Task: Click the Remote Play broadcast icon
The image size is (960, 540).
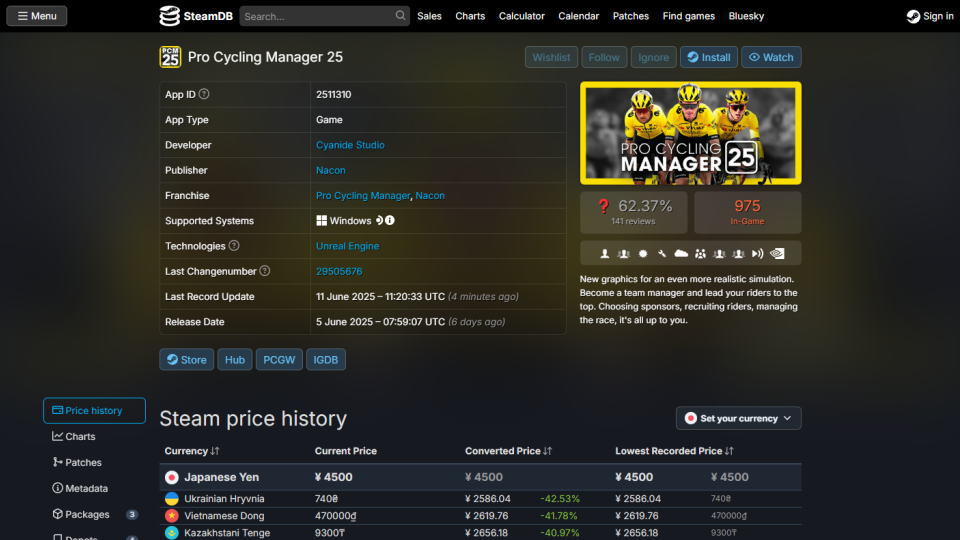Action: click(x=757, y=253)
